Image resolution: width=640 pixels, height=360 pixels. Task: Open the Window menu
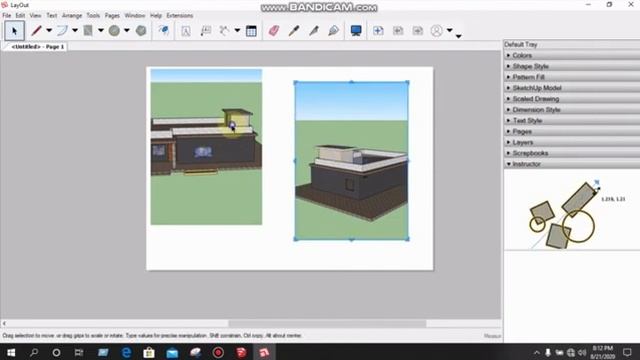[x=135, y=16]
